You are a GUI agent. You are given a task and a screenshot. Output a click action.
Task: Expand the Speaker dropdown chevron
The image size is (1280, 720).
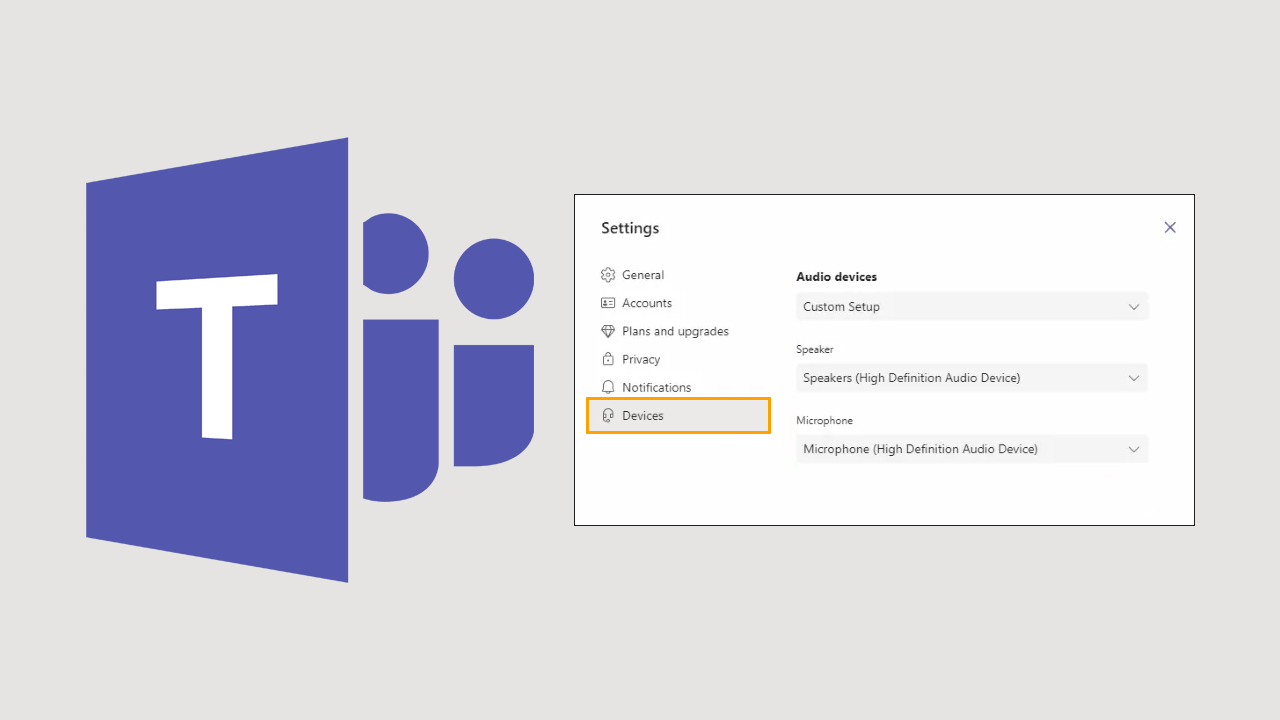[1134, 378]
